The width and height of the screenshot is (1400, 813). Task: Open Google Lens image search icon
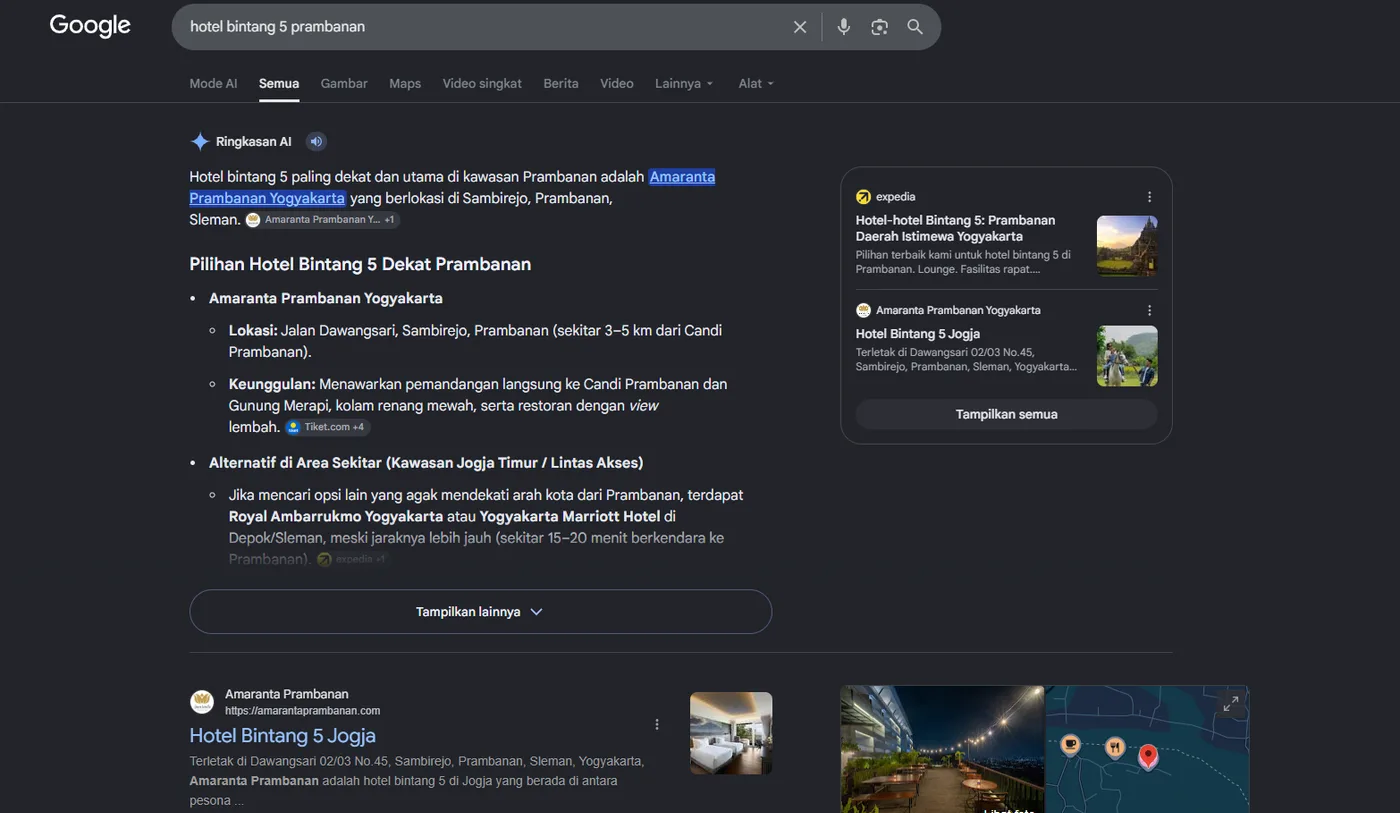(x=879, y=27)
